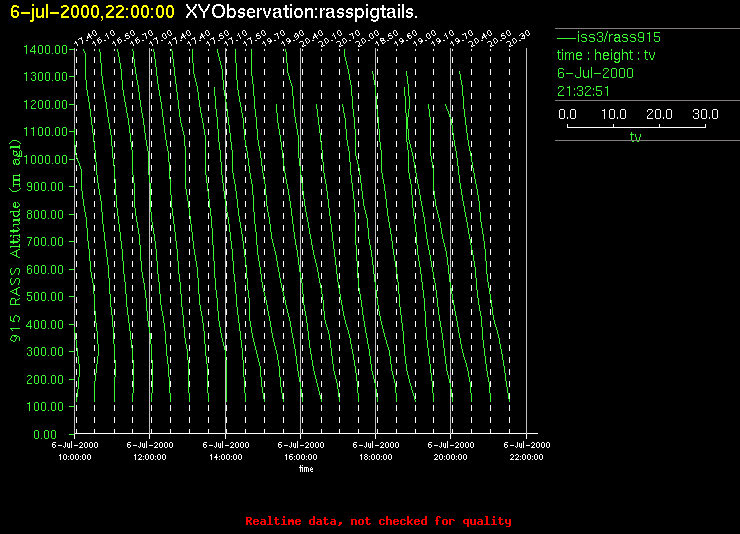Click the profile label '20.10' above the plot
This screenshot has width=740, height=534.
[x=331, y=38]
